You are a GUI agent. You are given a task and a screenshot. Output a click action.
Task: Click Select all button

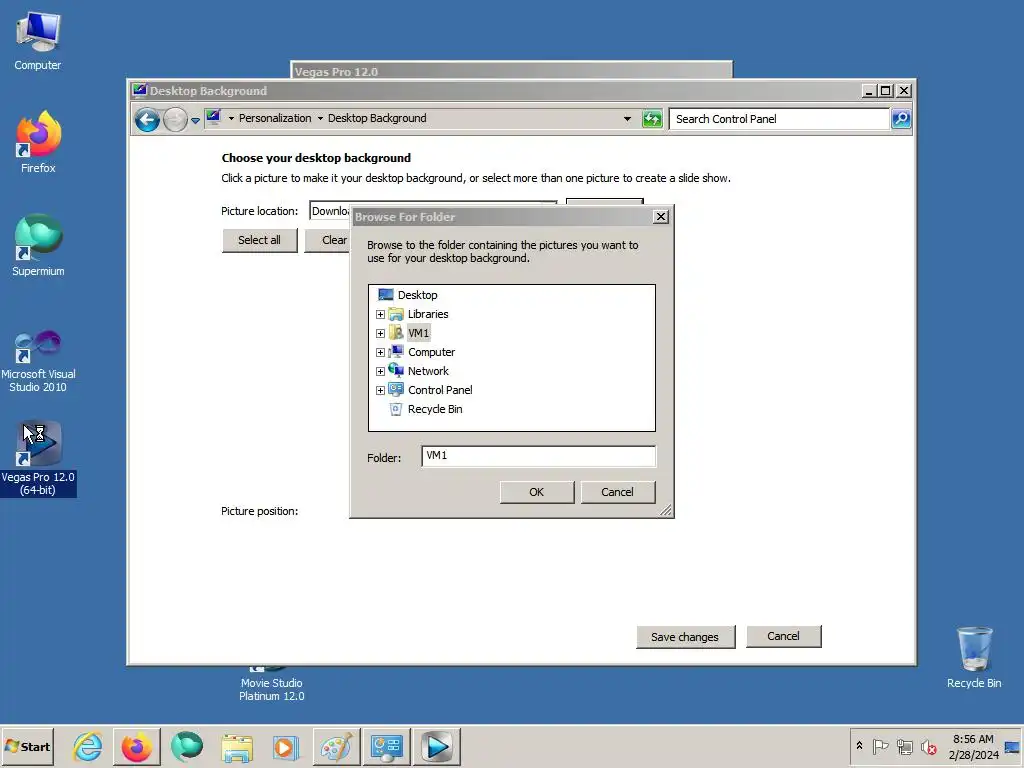tap(259, 240)
